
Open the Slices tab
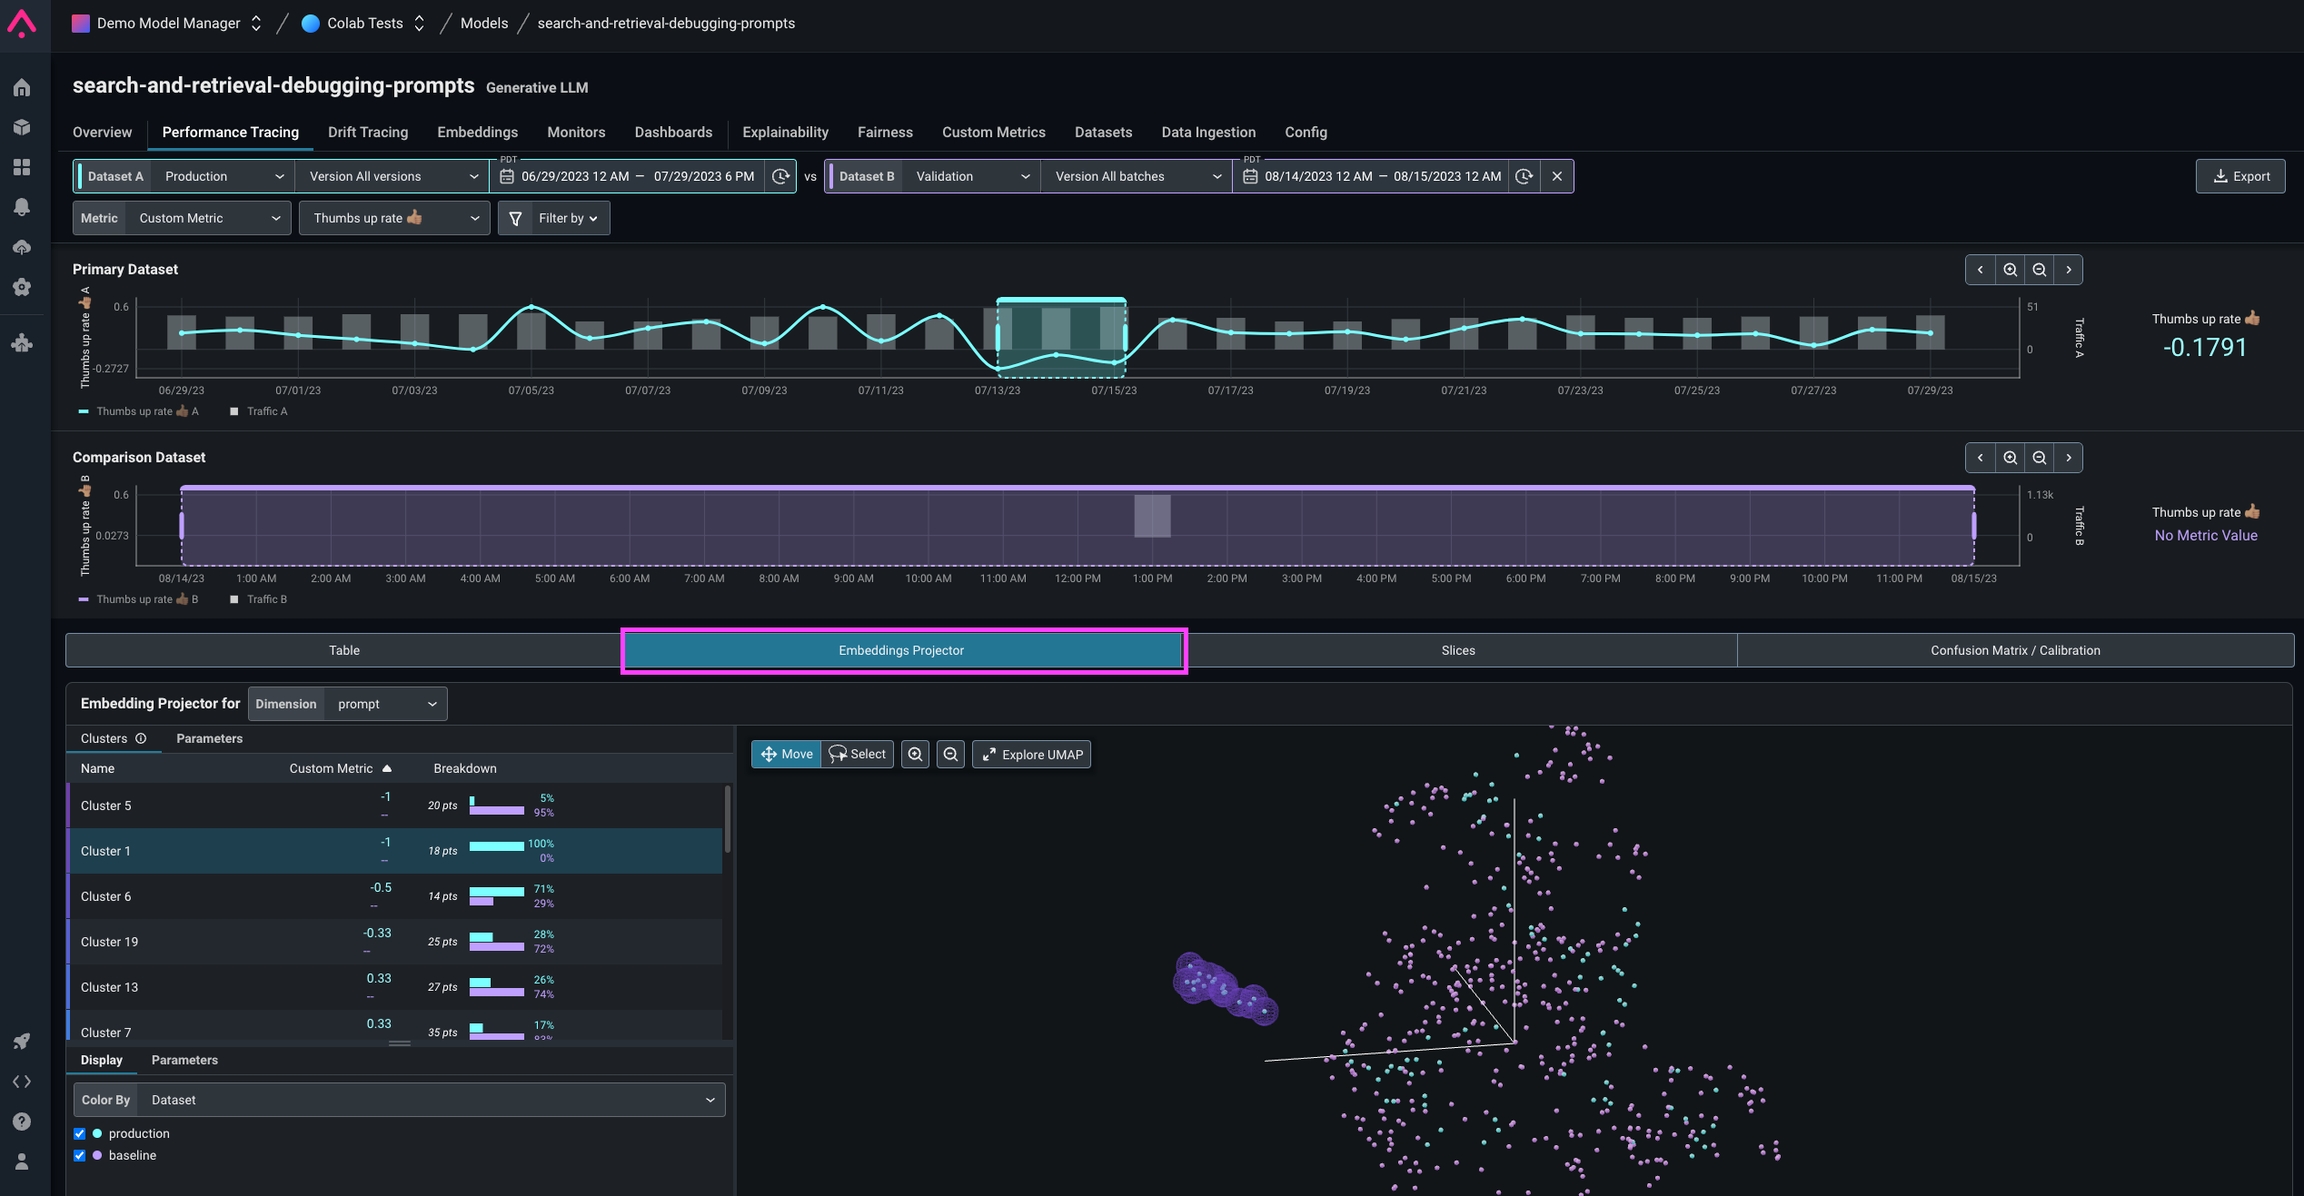click(1457, 651)
